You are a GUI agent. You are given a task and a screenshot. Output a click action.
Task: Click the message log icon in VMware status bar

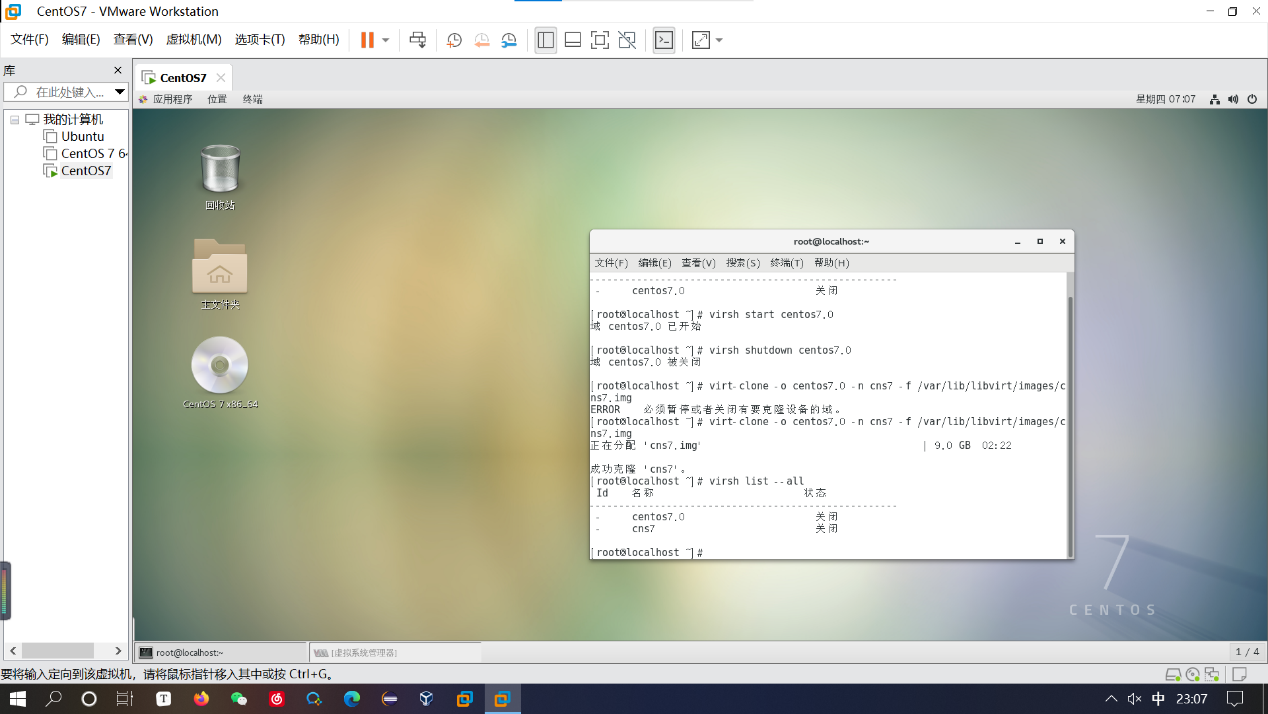1240,674
